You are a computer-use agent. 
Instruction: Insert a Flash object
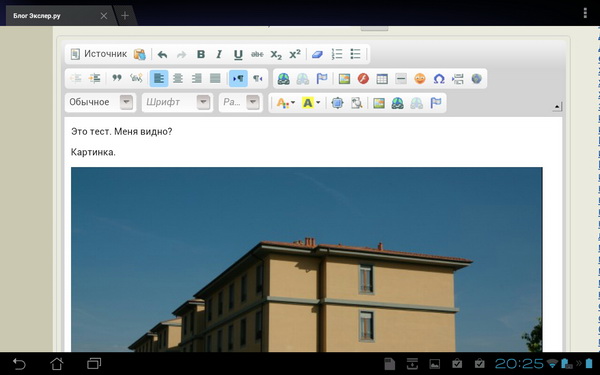pyautogui.click(x=363, y=79)
